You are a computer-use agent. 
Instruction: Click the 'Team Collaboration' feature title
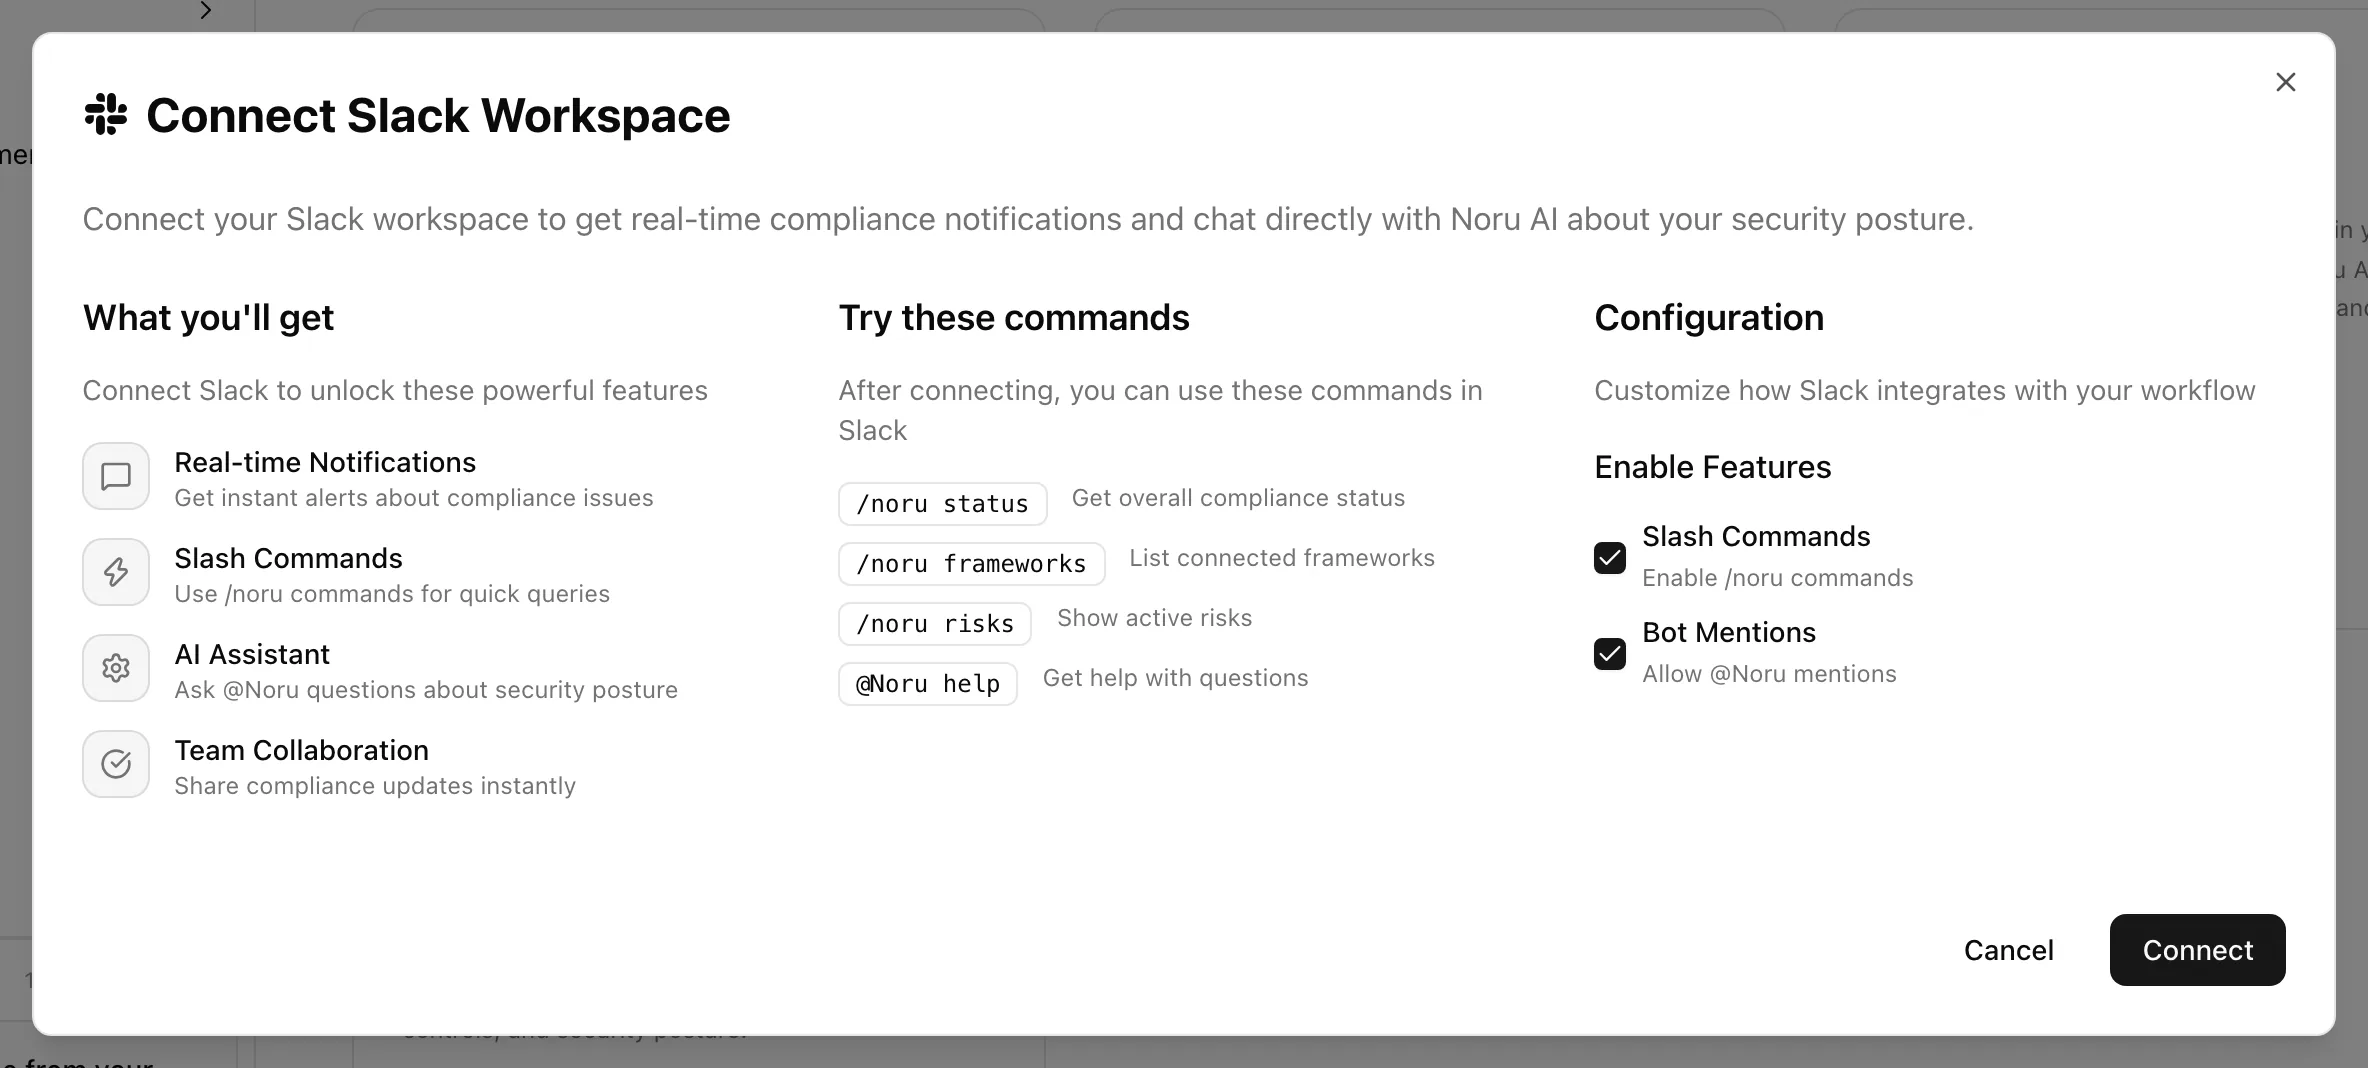(x=302, y=750)
